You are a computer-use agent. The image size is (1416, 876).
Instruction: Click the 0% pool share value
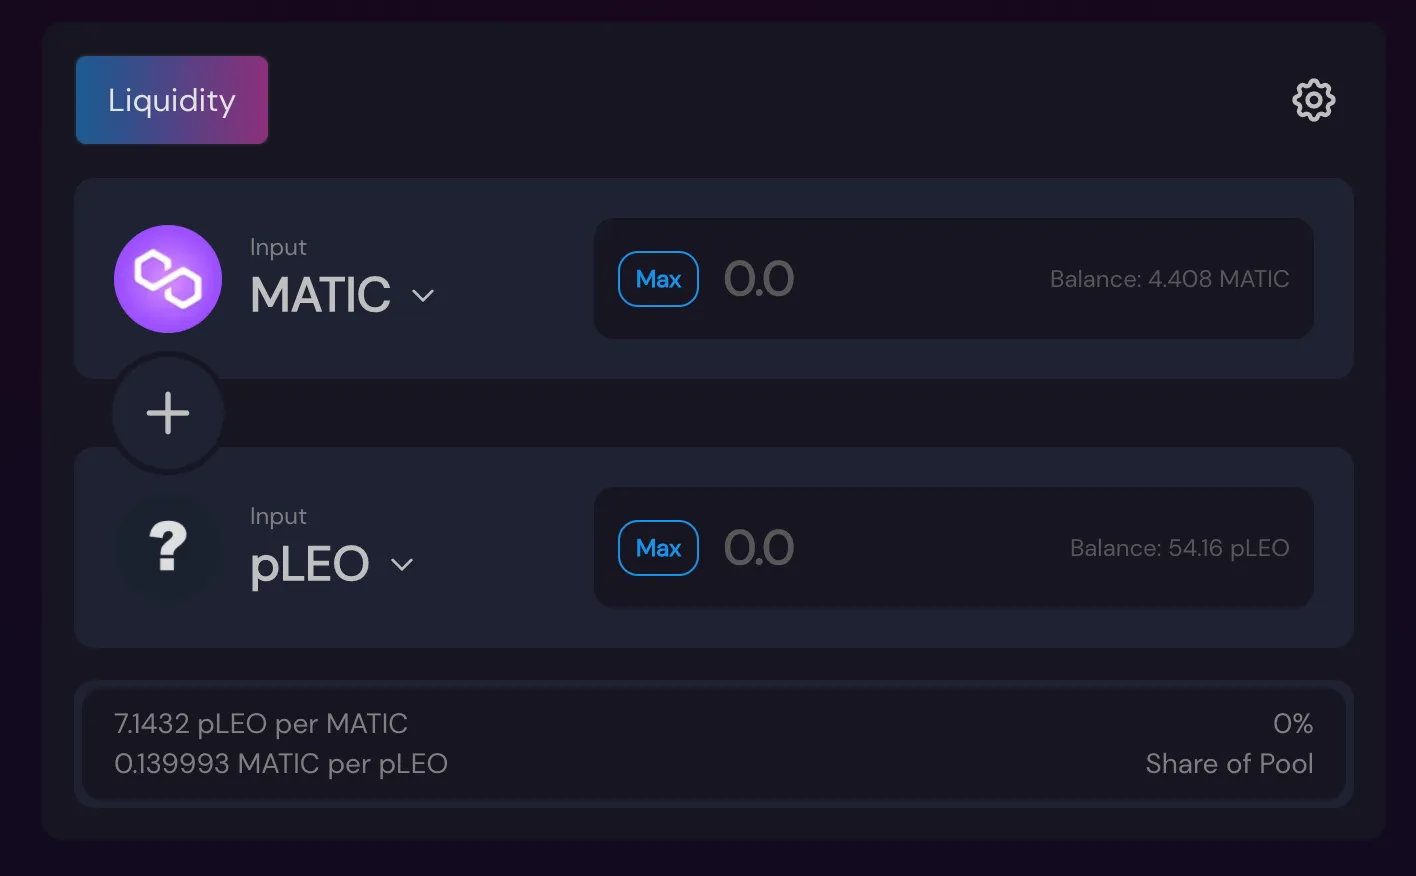1293,724
